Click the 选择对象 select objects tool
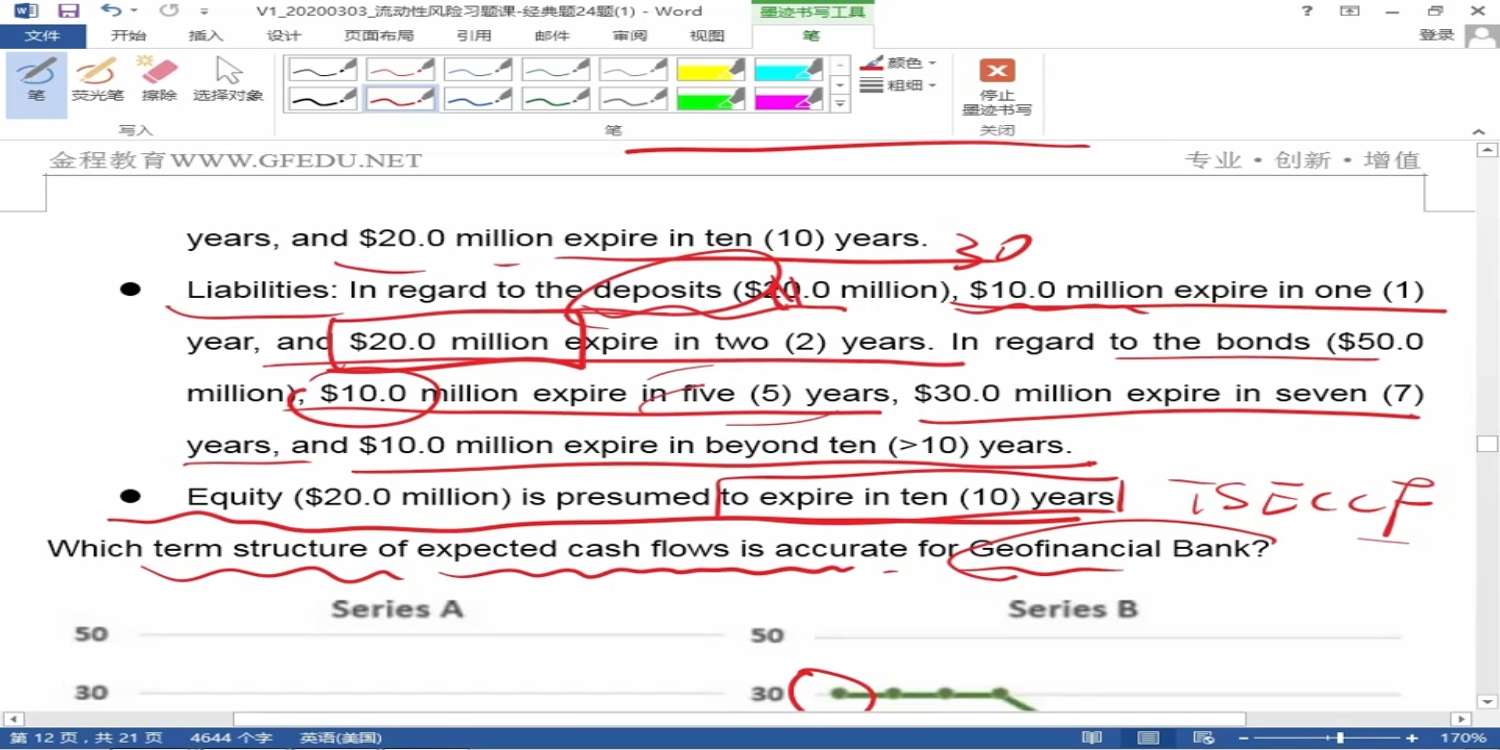Viewport: 1500px width, 750px height. [x=228, y=80]
